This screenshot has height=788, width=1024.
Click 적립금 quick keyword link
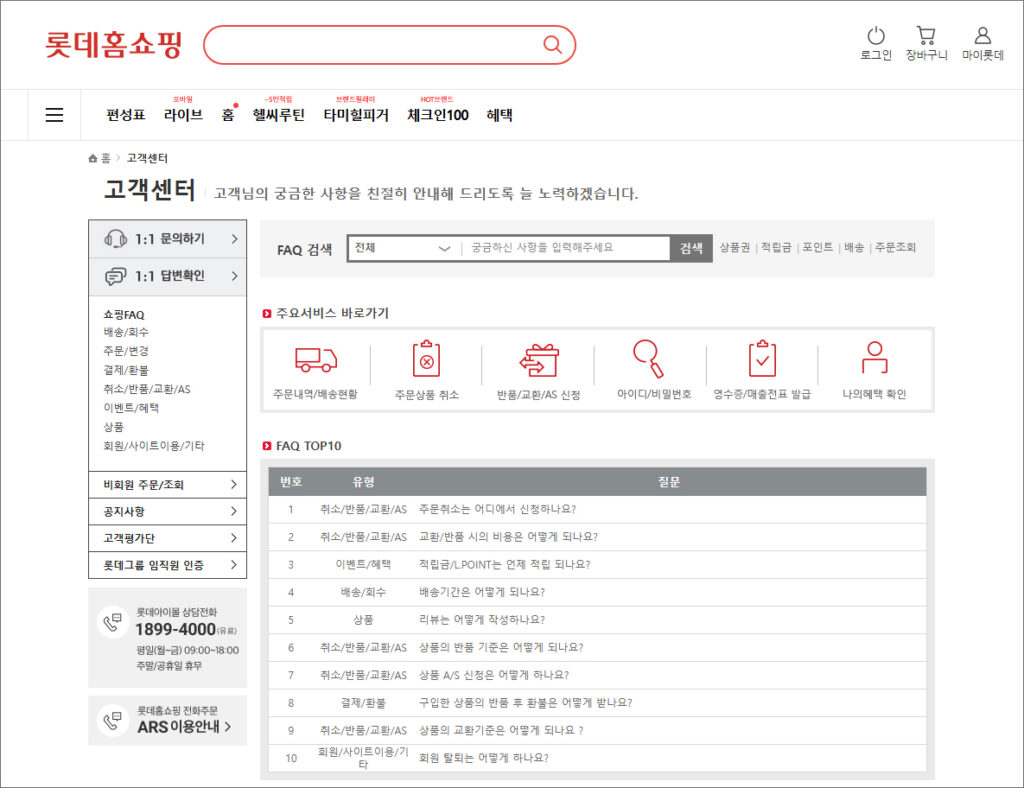(776, 247)
